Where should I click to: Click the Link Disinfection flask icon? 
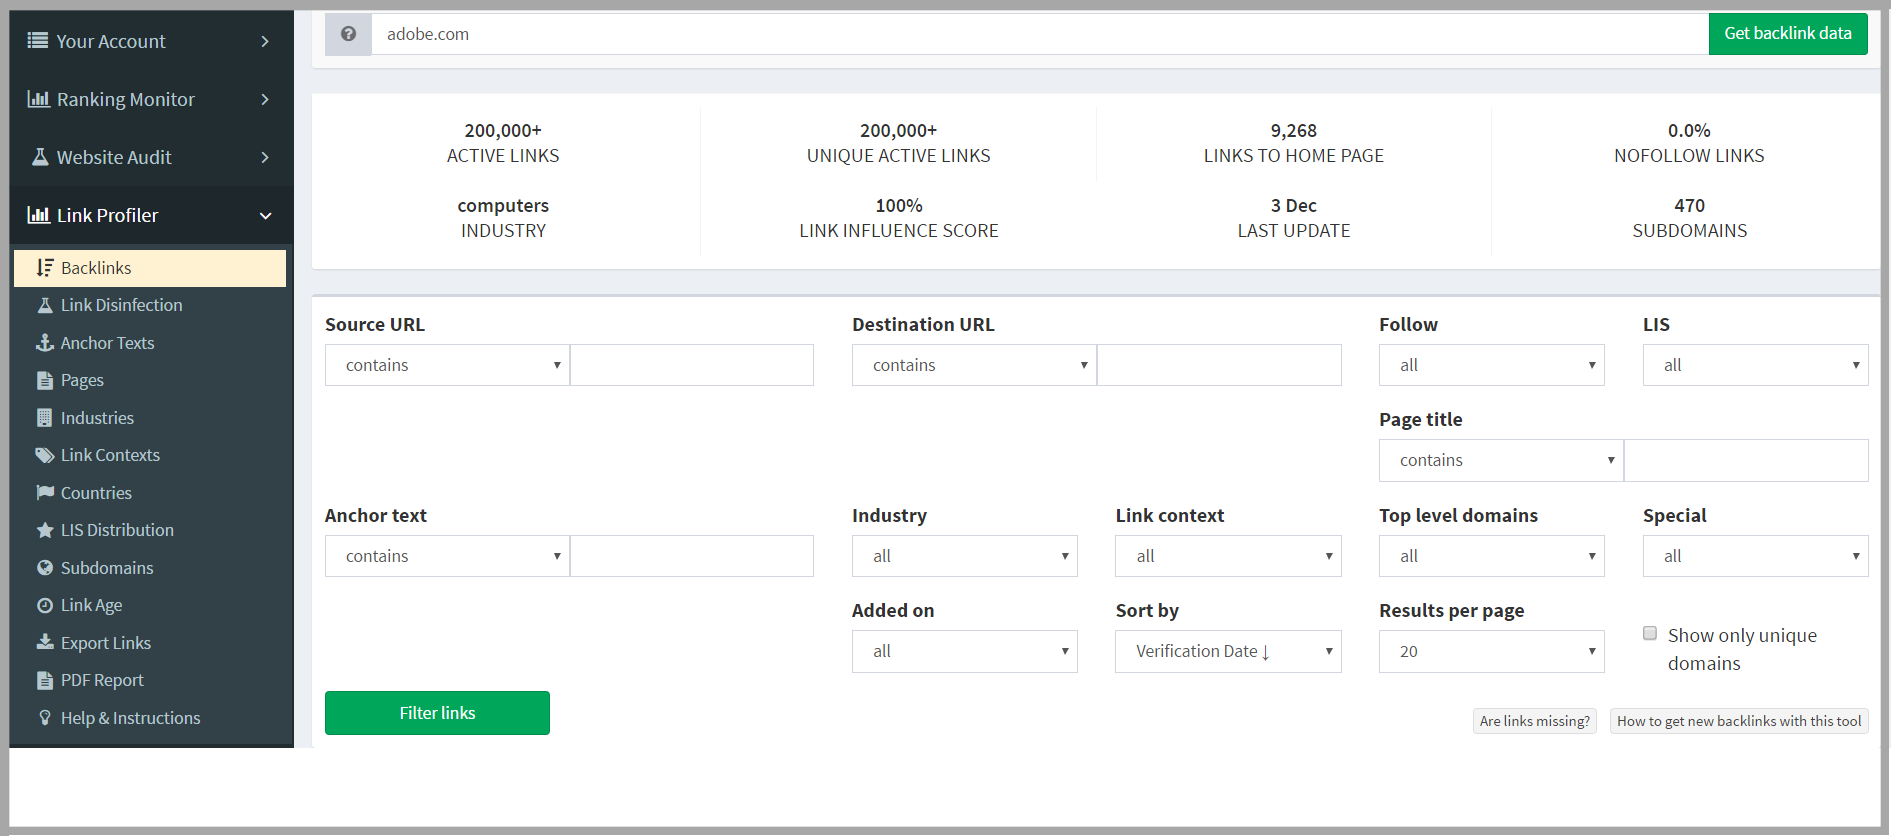(x=45, y=305)
